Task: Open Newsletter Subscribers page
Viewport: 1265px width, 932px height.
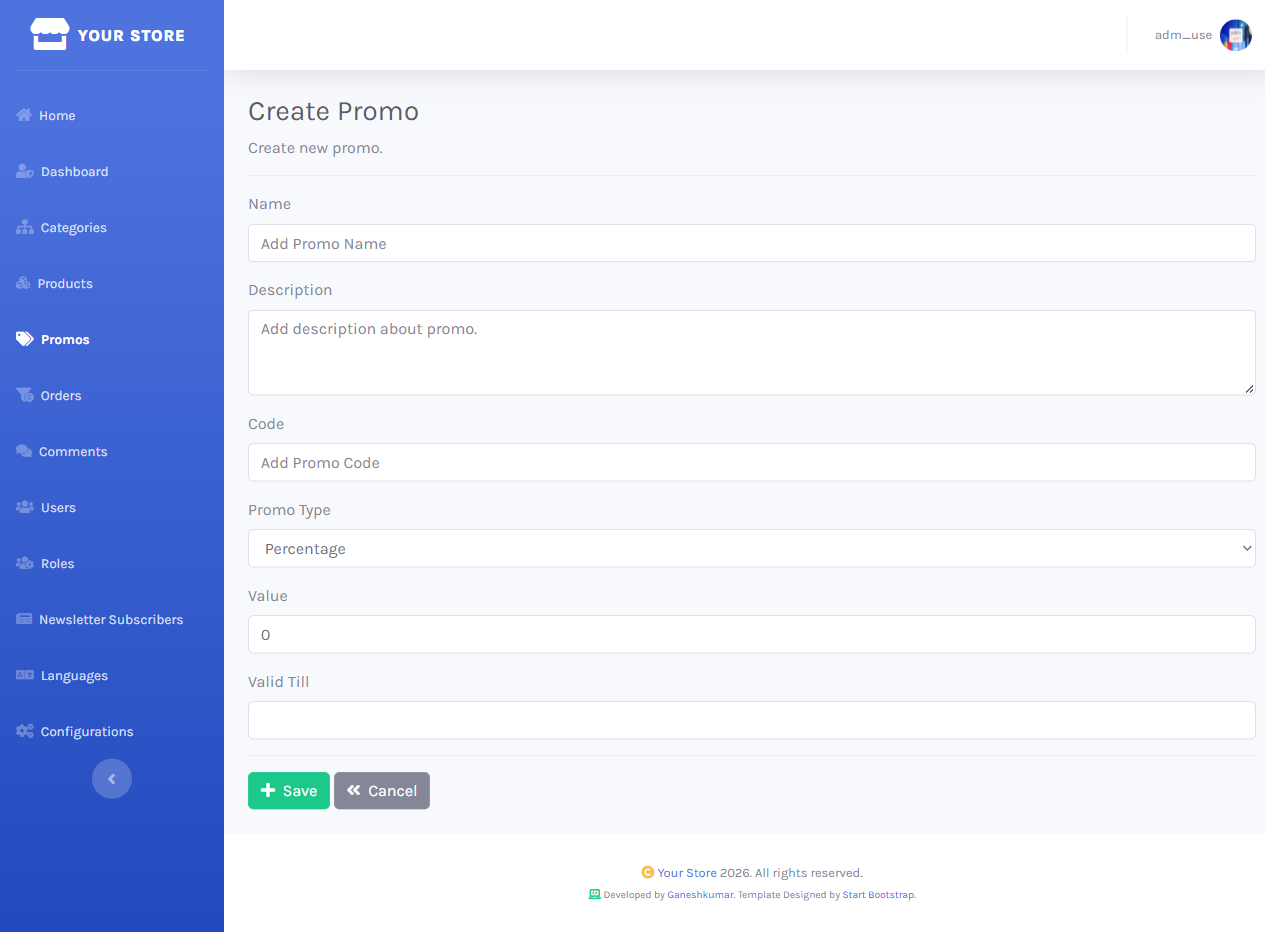Action: coord(111,620)
